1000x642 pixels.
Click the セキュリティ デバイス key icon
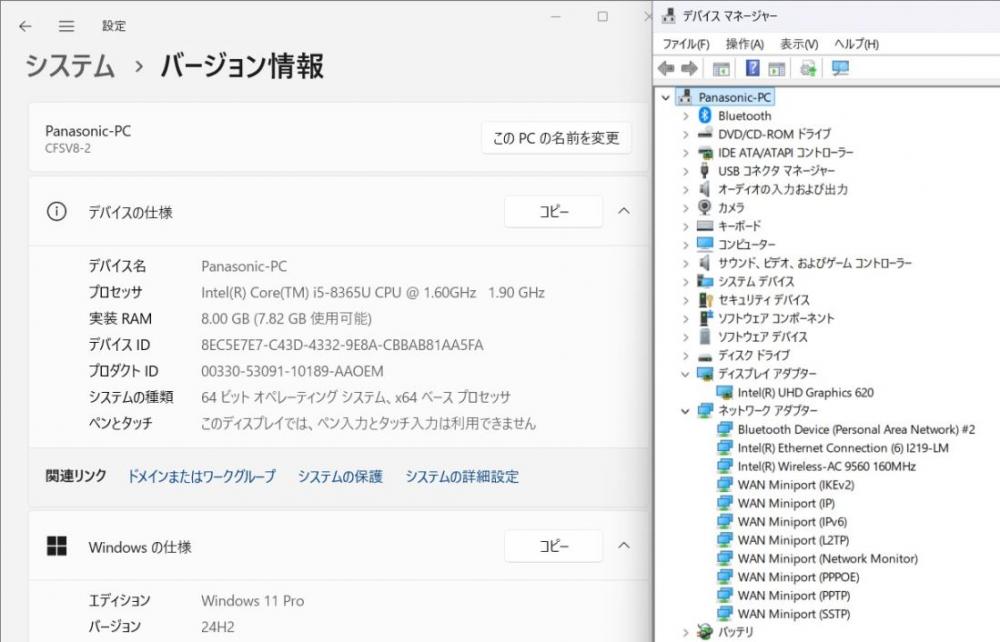point(705,300)
